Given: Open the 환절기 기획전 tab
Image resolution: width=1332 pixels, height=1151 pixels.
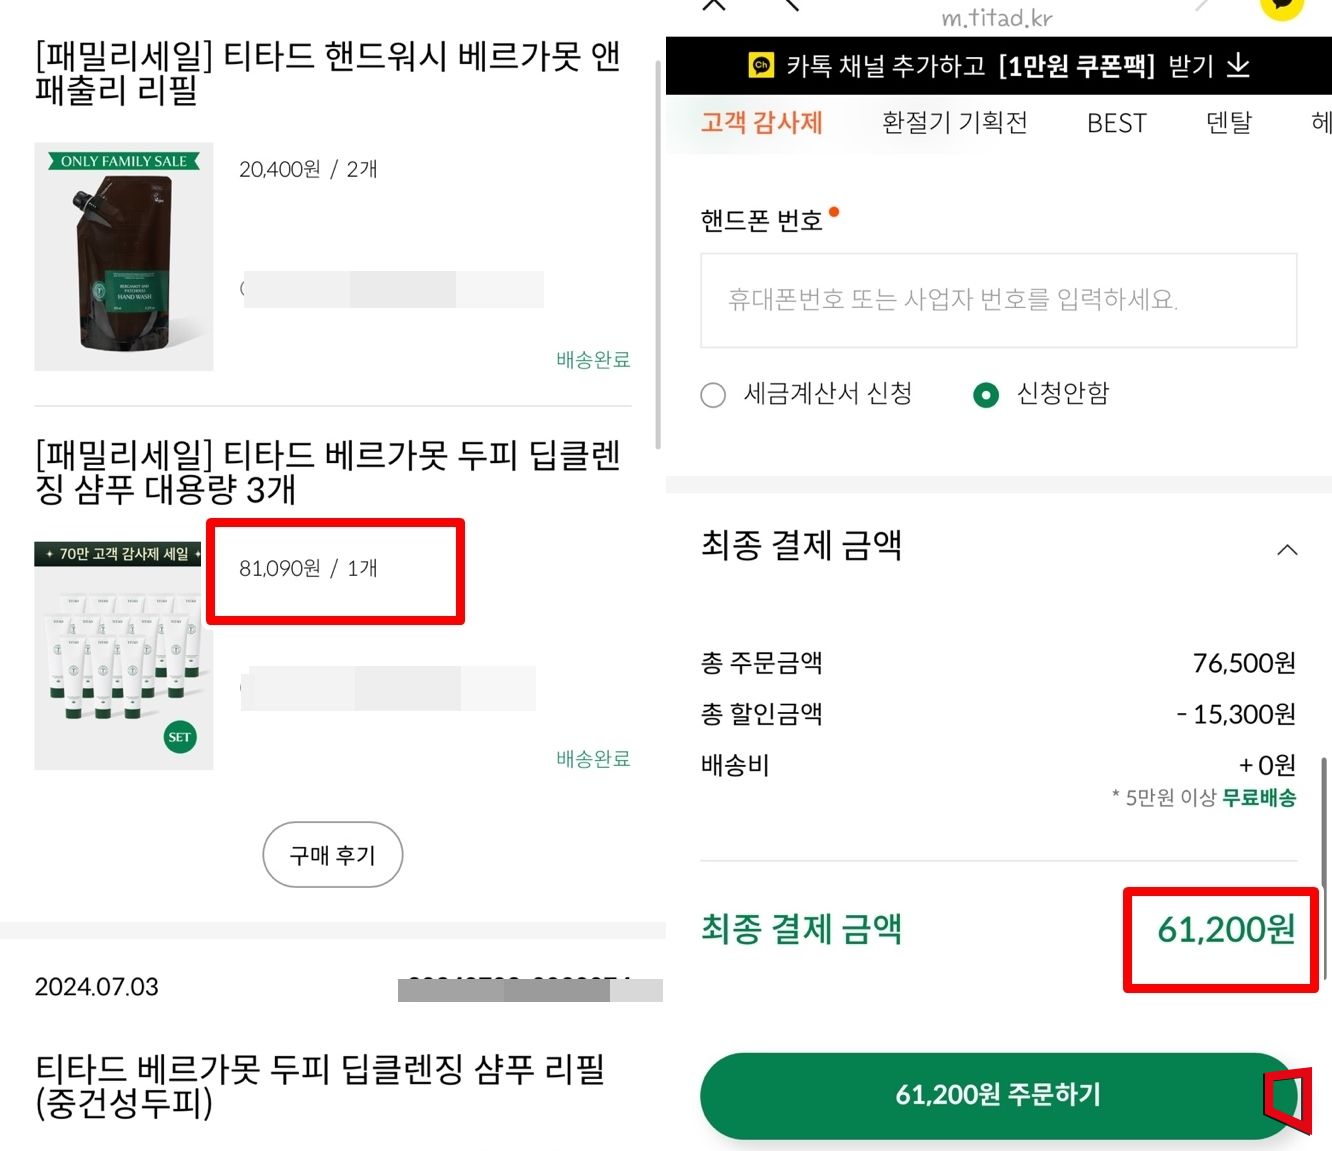Looking at the screenshot, I should (x=953, y=122).
